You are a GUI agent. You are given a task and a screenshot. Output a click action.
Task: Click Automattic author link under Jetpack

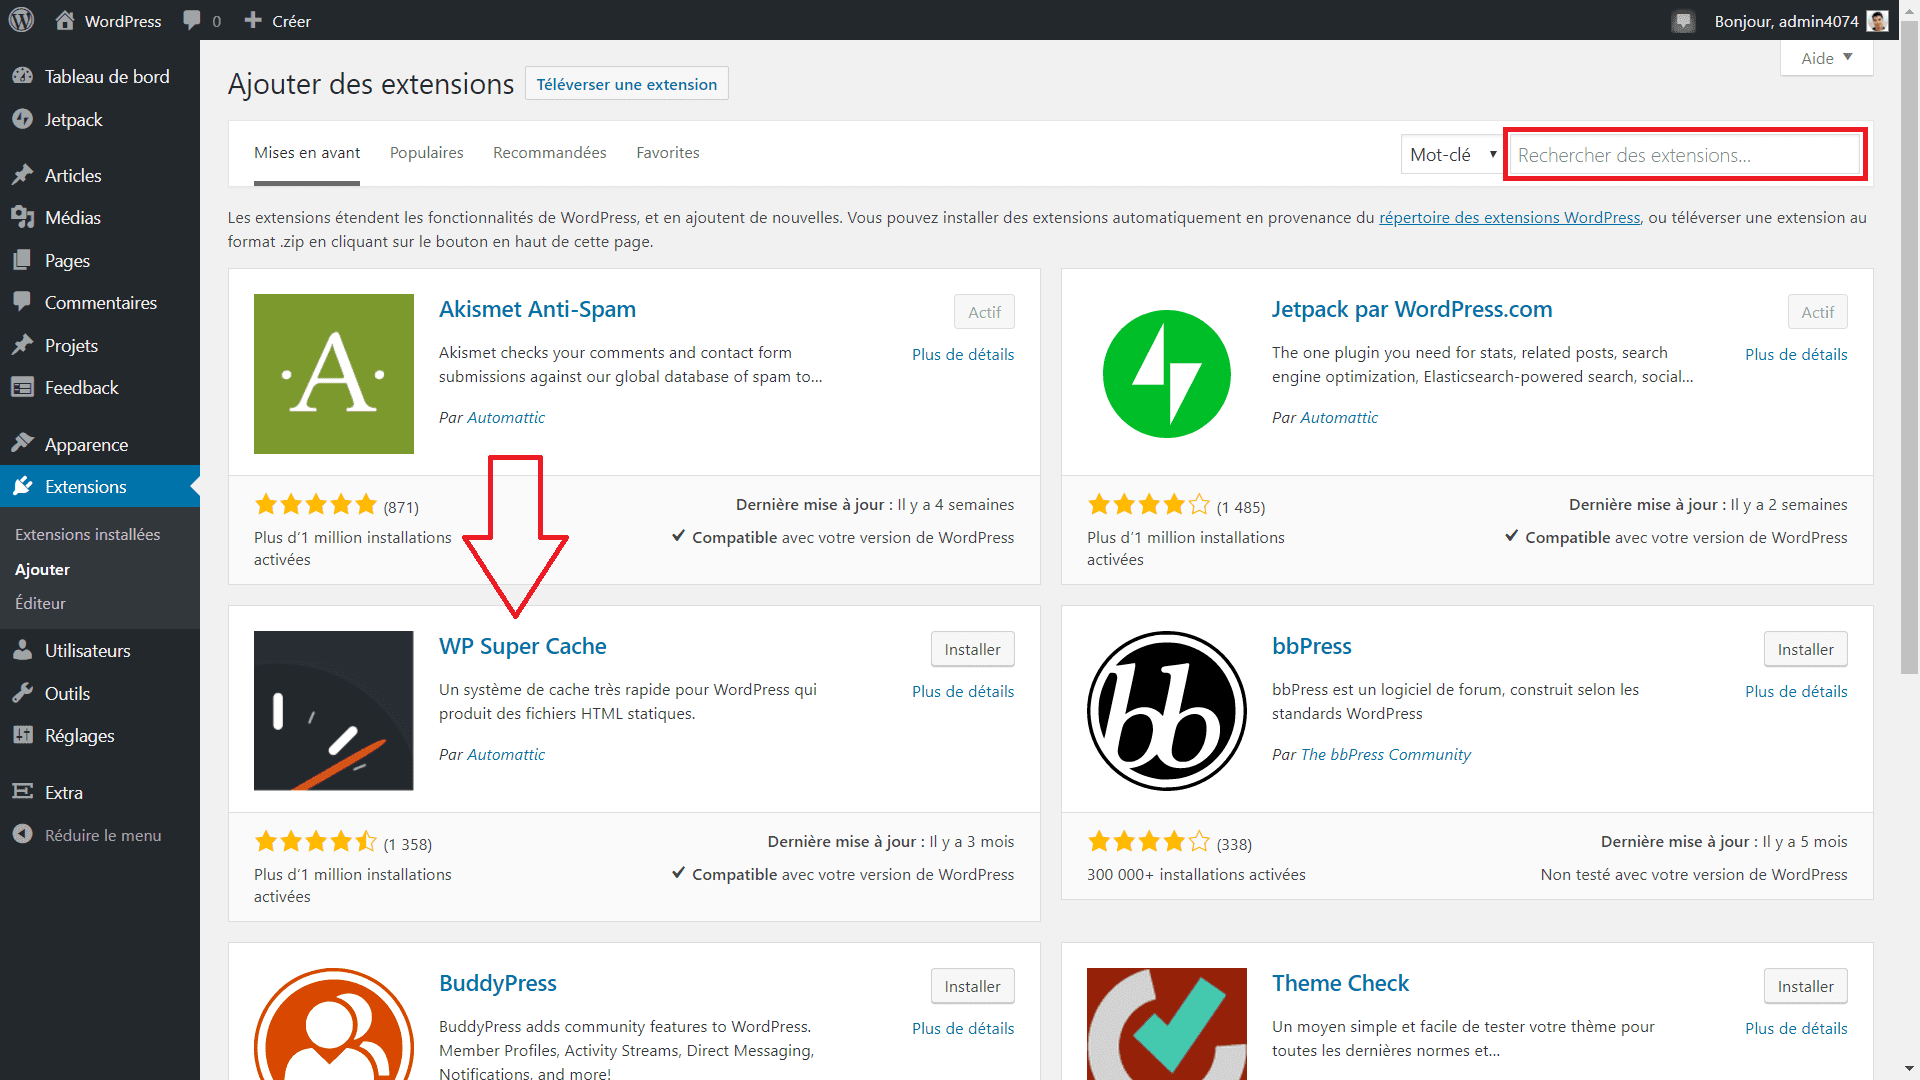(x=1339, y=417)
